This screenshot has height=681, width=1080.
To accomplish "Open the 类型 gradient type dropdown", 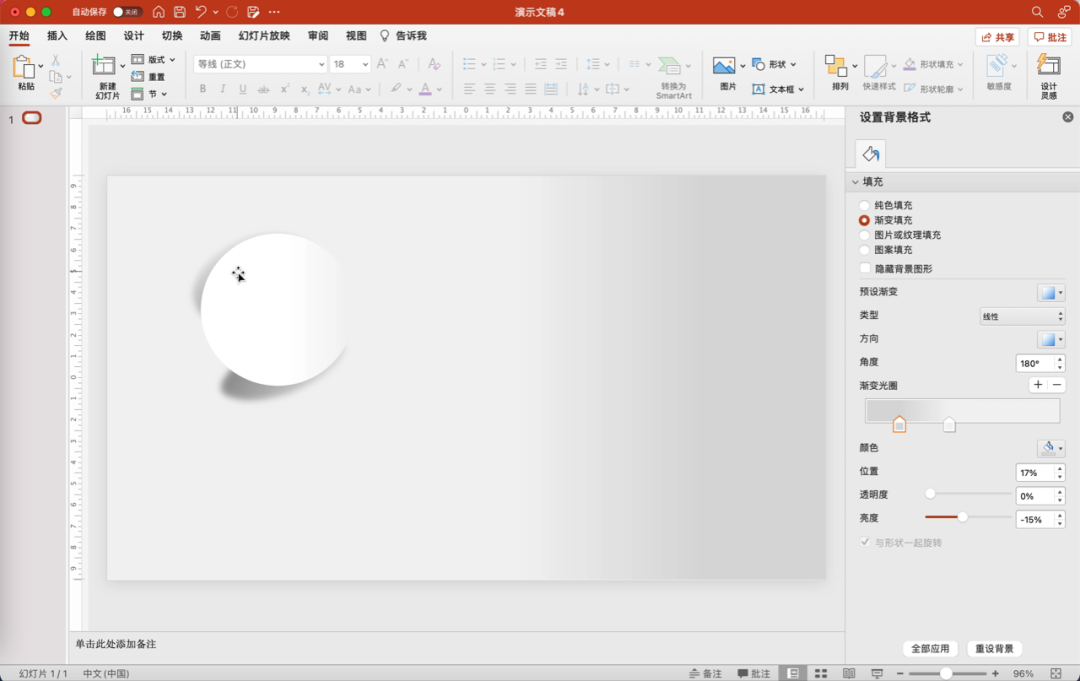I will pyautogui.click(x=1021, y=316).
